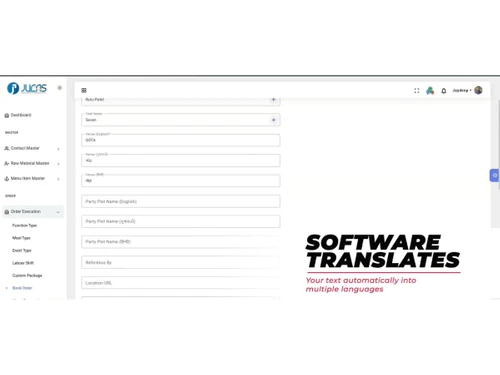This screenshot has width=500, height=375.
Task: Add new chef with the plus icon
Action: [x=273, y=120]
